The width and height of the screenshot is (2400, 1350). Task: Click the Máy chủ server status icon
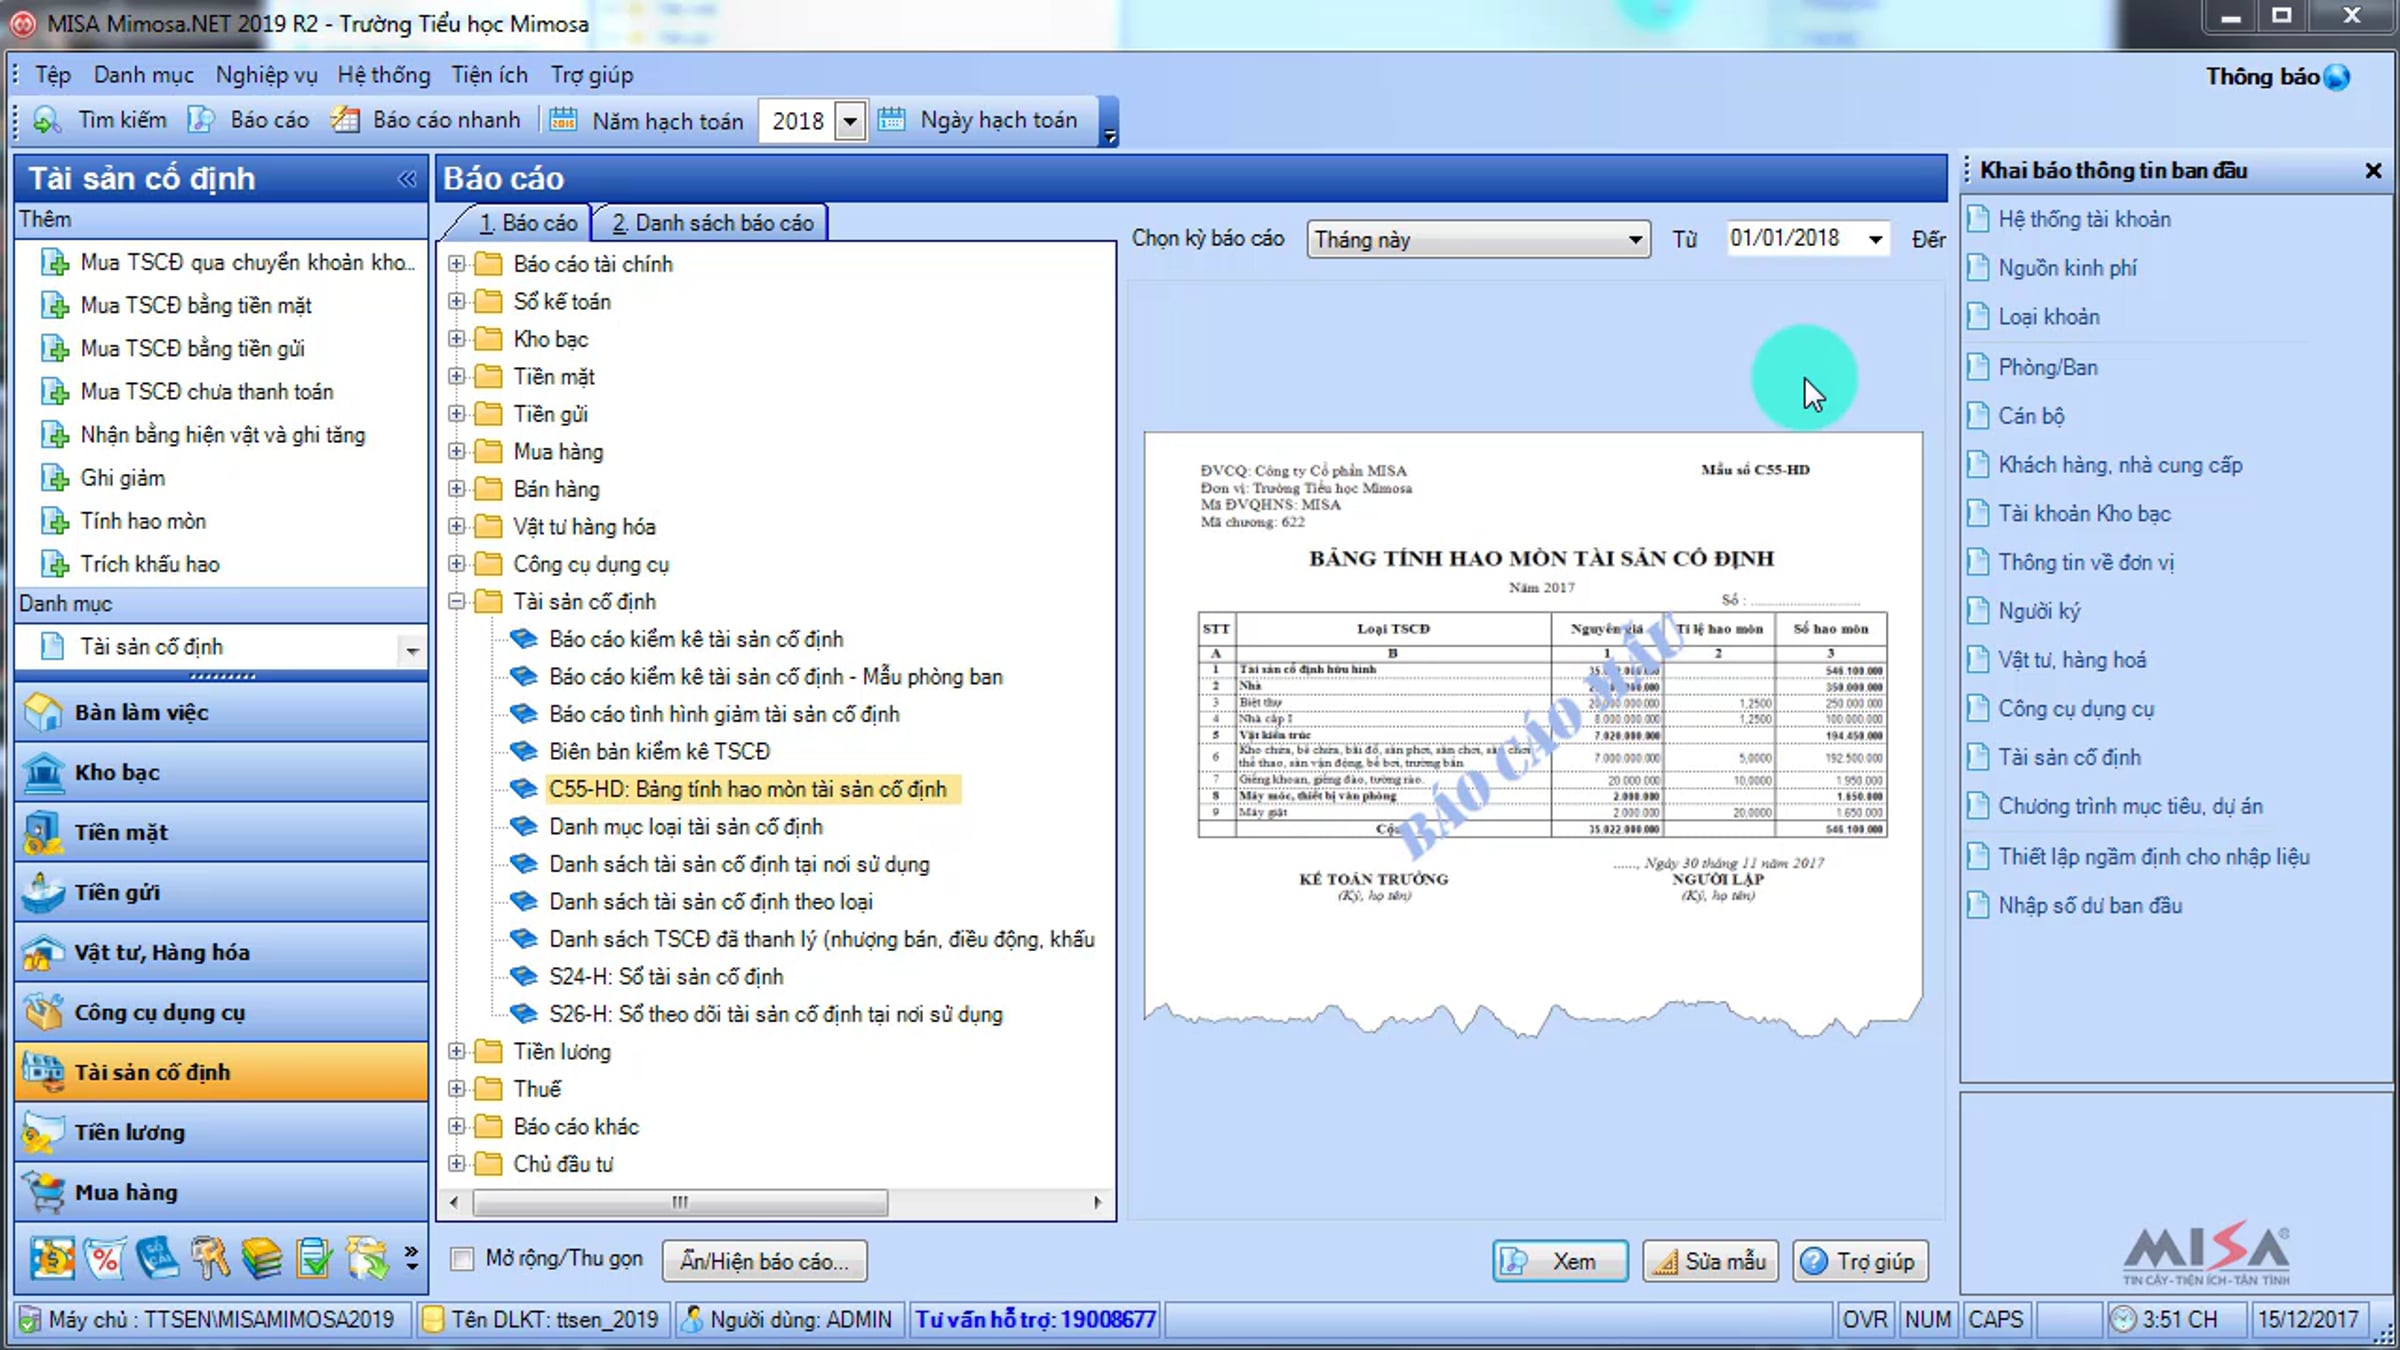click(30, 1320)
